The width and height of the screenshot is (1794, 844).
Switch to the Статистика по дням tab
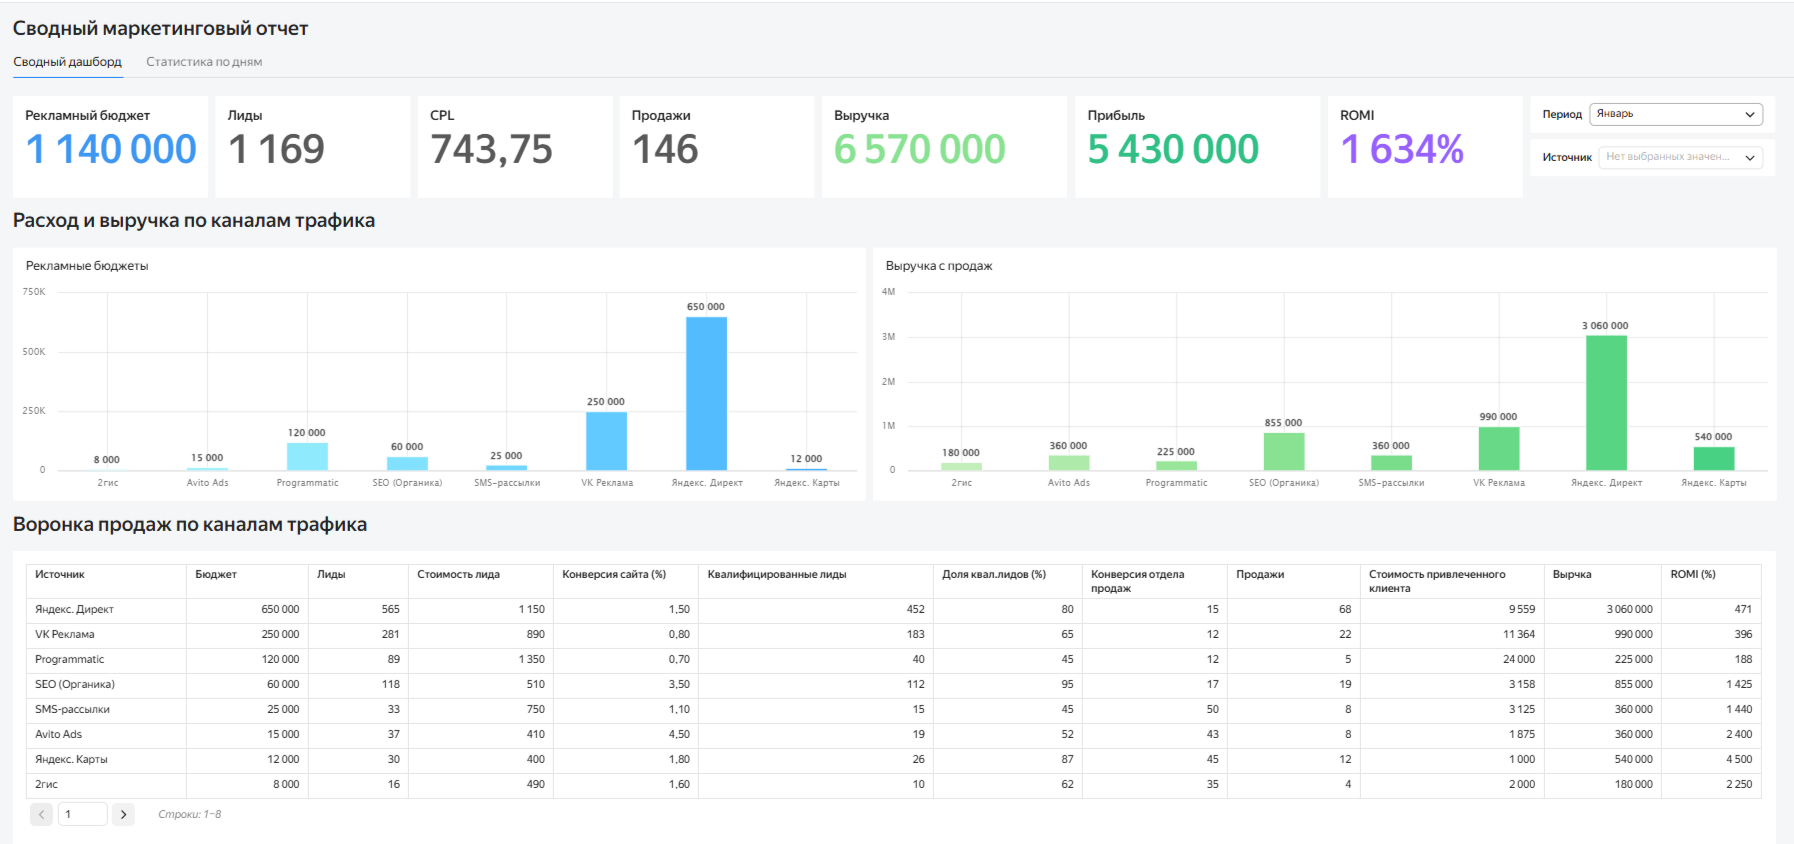204,62
